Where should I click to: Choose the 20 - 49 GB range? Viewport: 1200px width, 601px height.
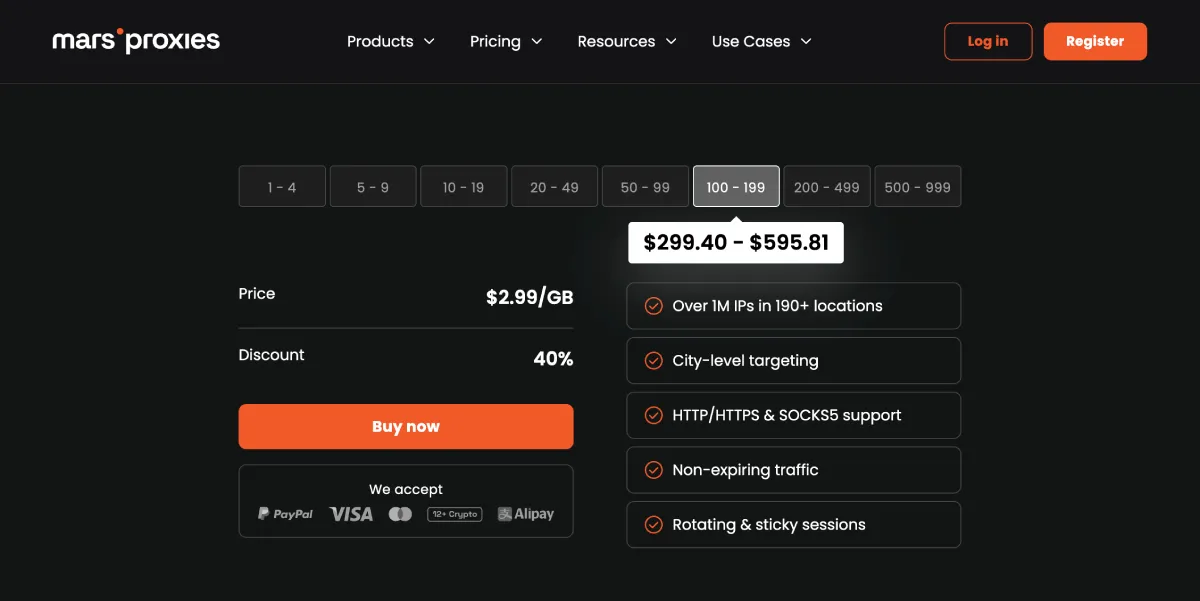(555, 187)
